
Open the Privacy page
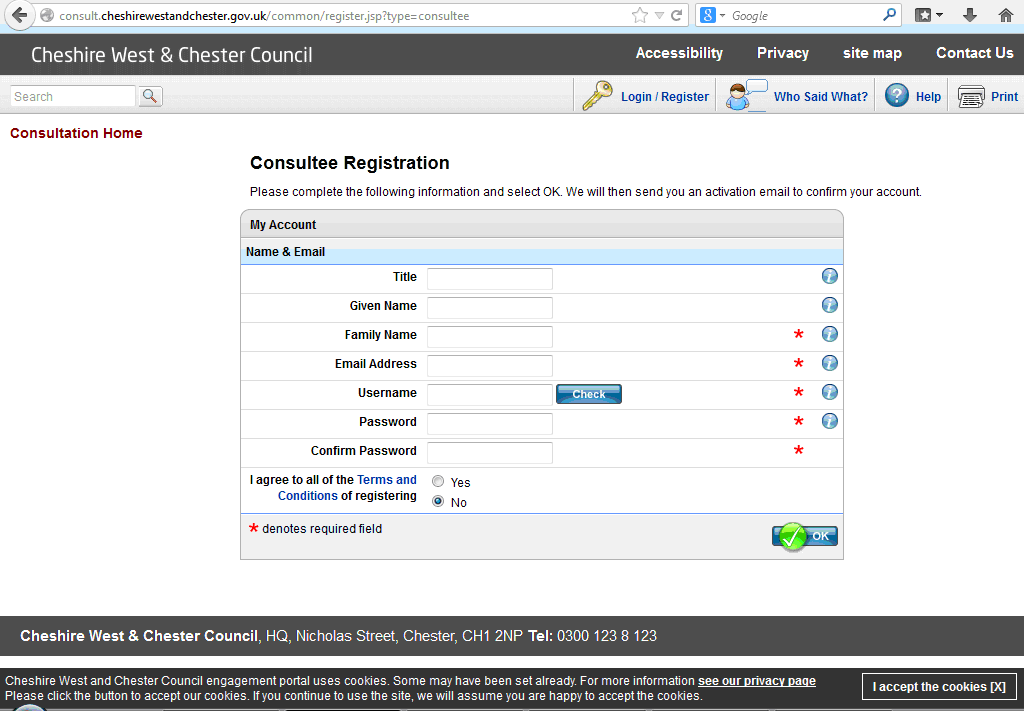(x=783, y=53)
